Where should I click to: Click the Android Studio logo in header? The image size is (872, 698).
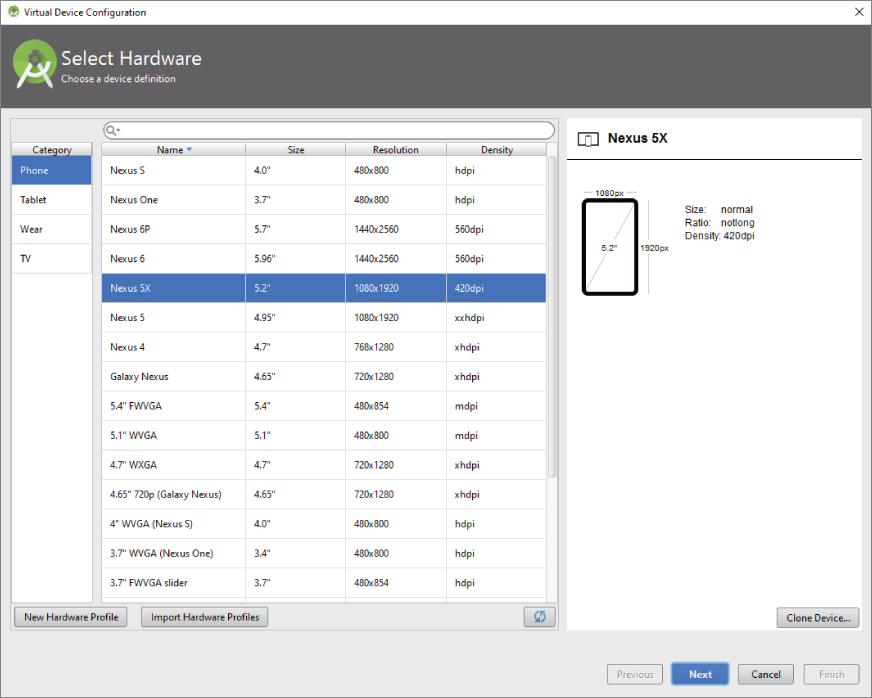pos(34,66)
